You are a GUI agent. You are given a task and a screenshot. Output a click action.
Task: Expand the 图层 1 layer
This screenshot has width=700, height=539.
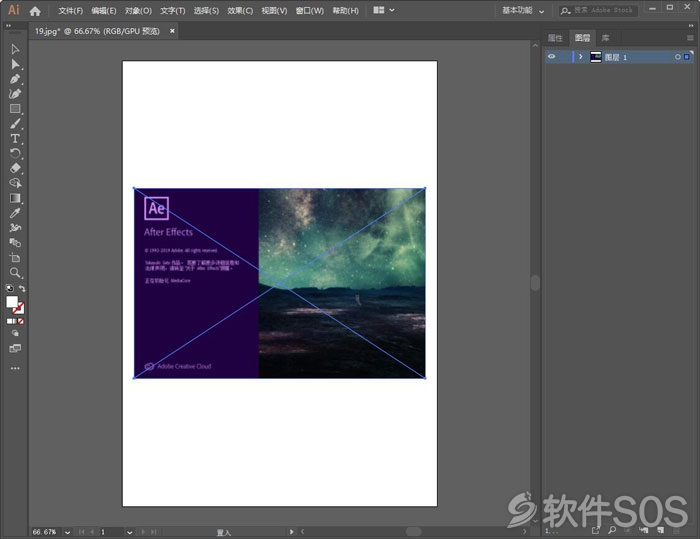click(x=580, y=57)
